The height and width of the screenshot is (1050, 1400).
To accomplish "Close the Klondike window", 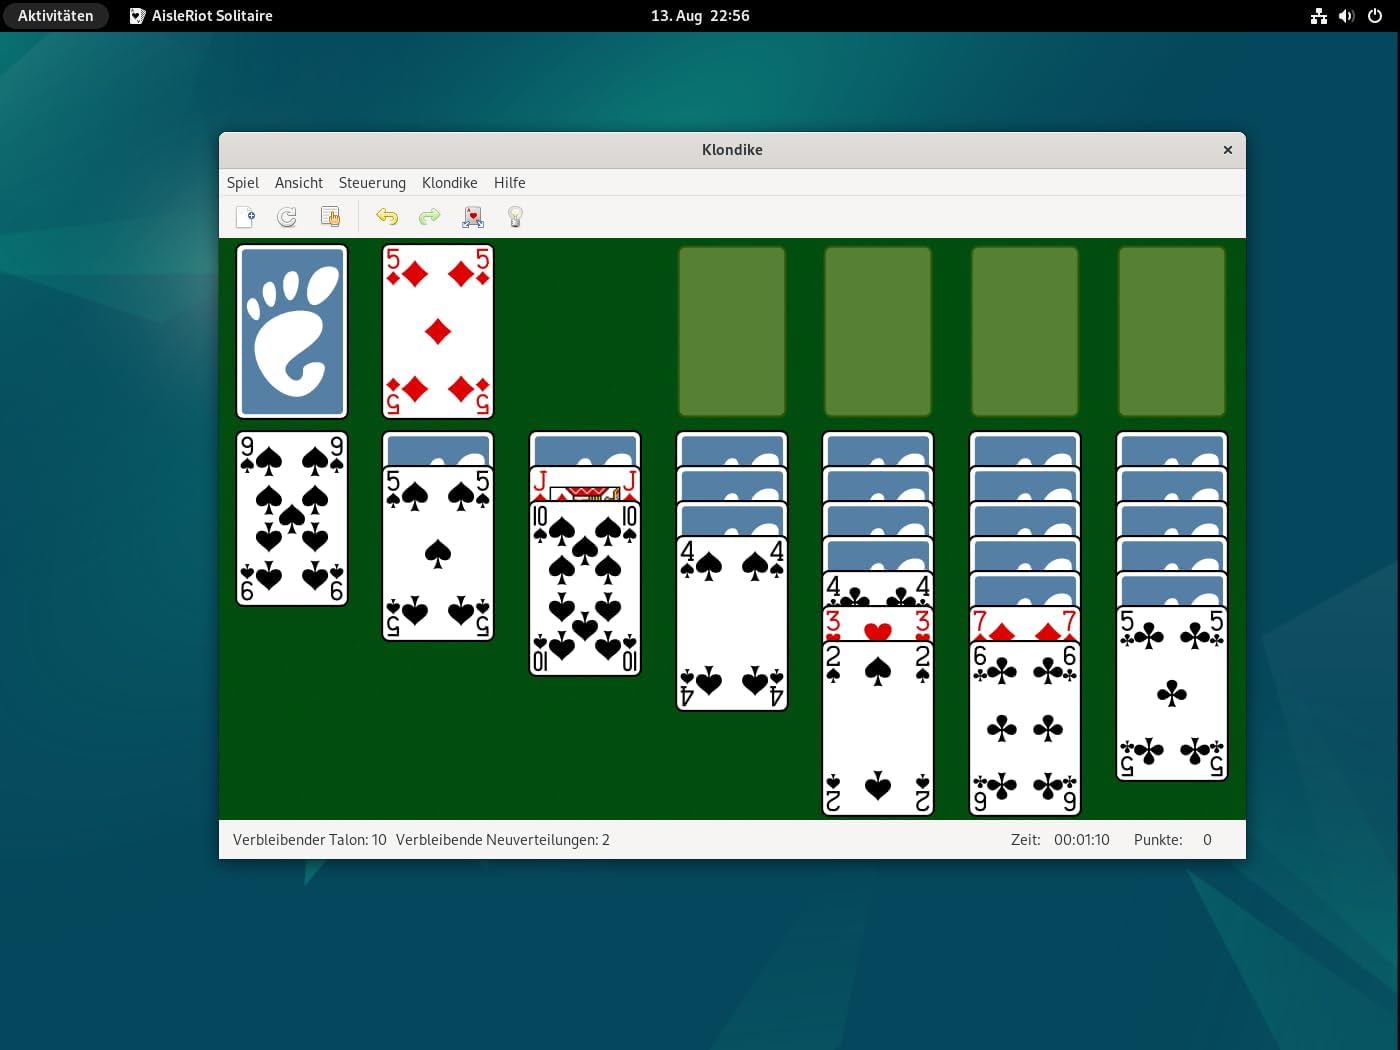I will point(1228,150).
